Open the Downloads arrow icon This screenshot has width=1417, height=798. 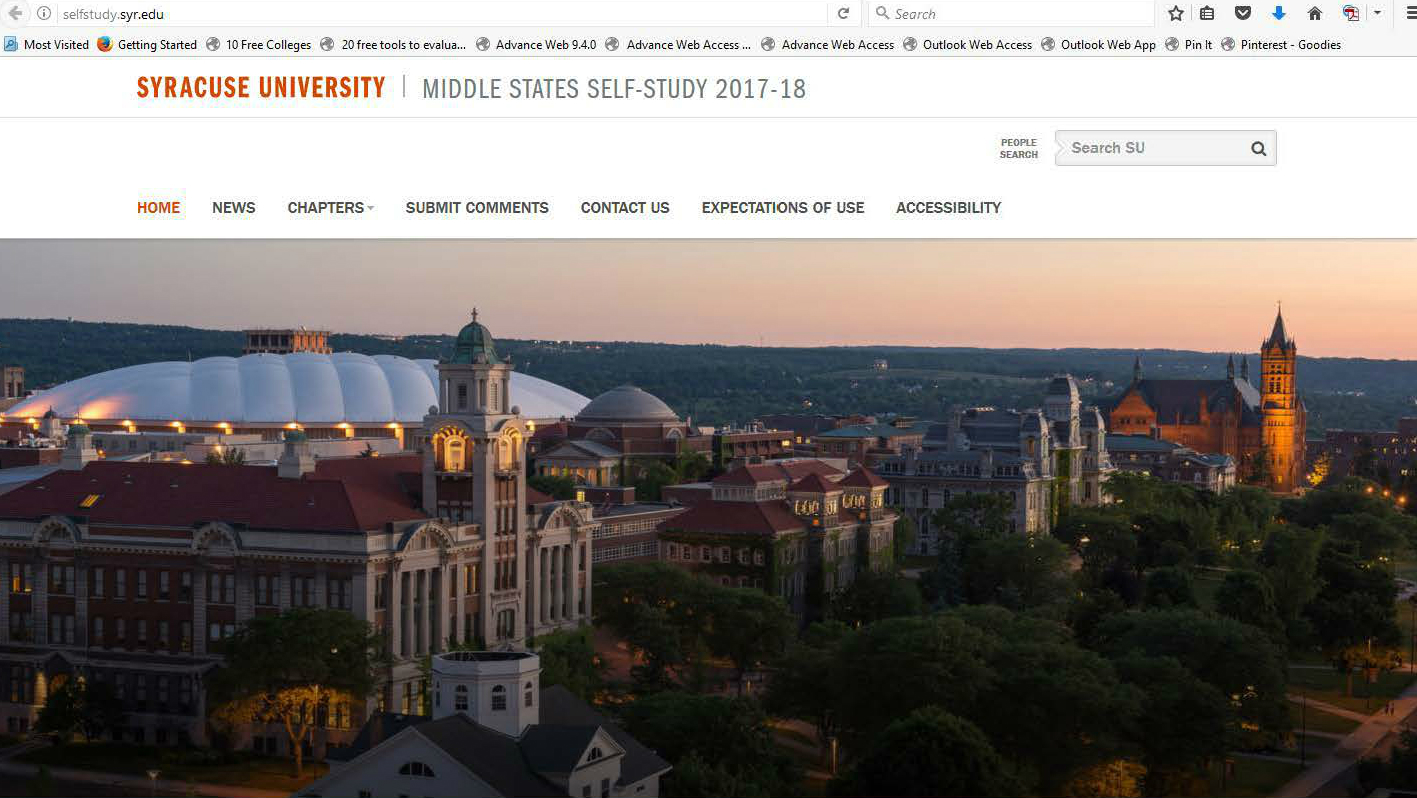click(x=1278, y=14)
